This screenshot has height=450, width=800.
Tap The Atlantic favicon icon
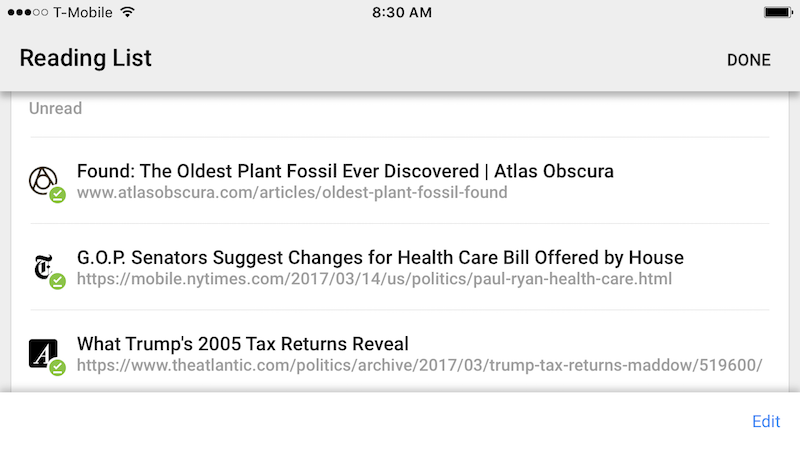[x=43, y=353]
